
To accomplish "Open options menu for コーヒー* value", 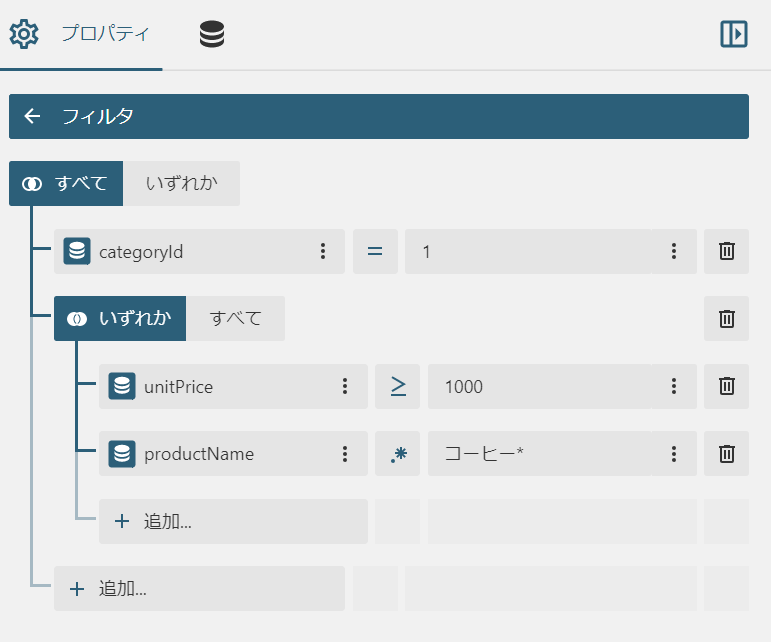I will click(674, 454).
